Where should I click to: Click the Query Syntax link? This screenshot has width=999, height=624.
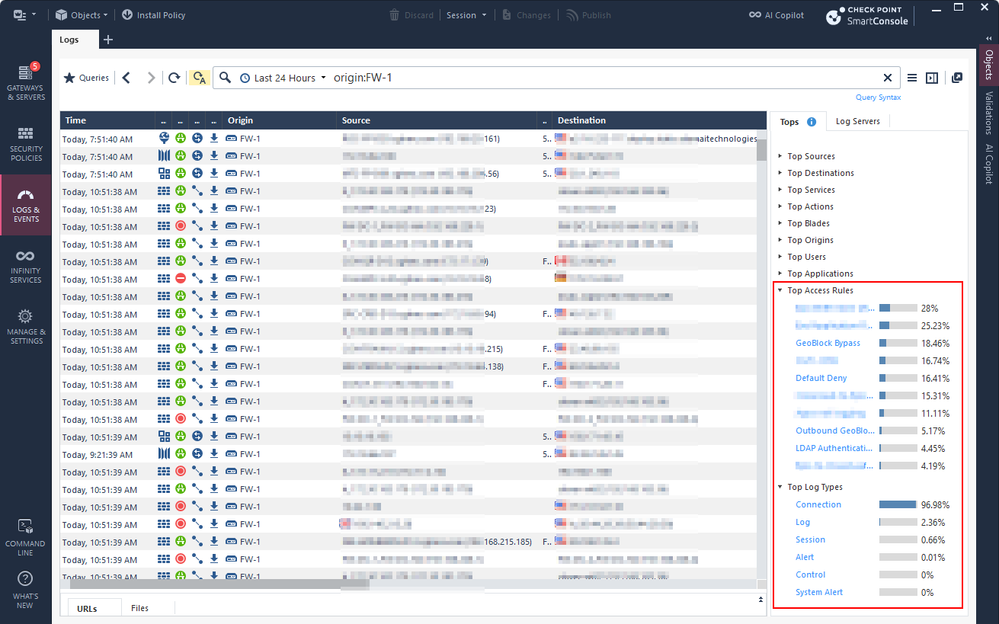coord(878,97)
